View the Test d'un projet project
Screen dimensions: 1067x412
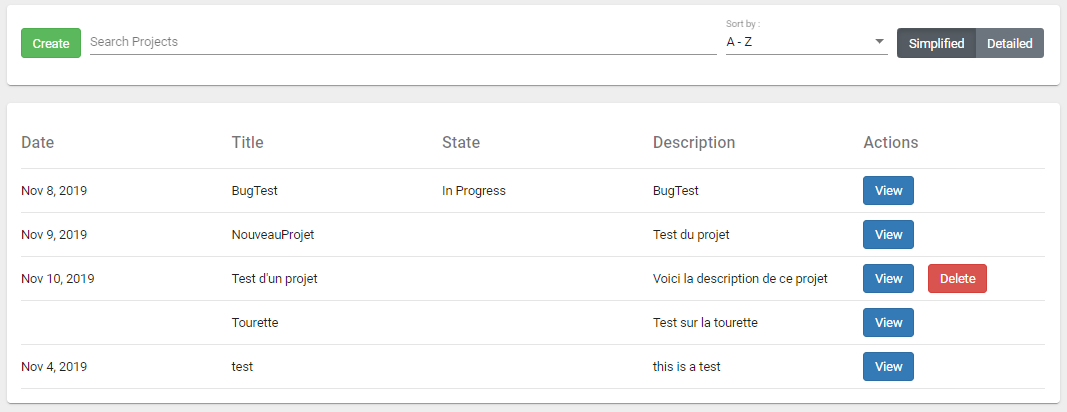(888, 279)
